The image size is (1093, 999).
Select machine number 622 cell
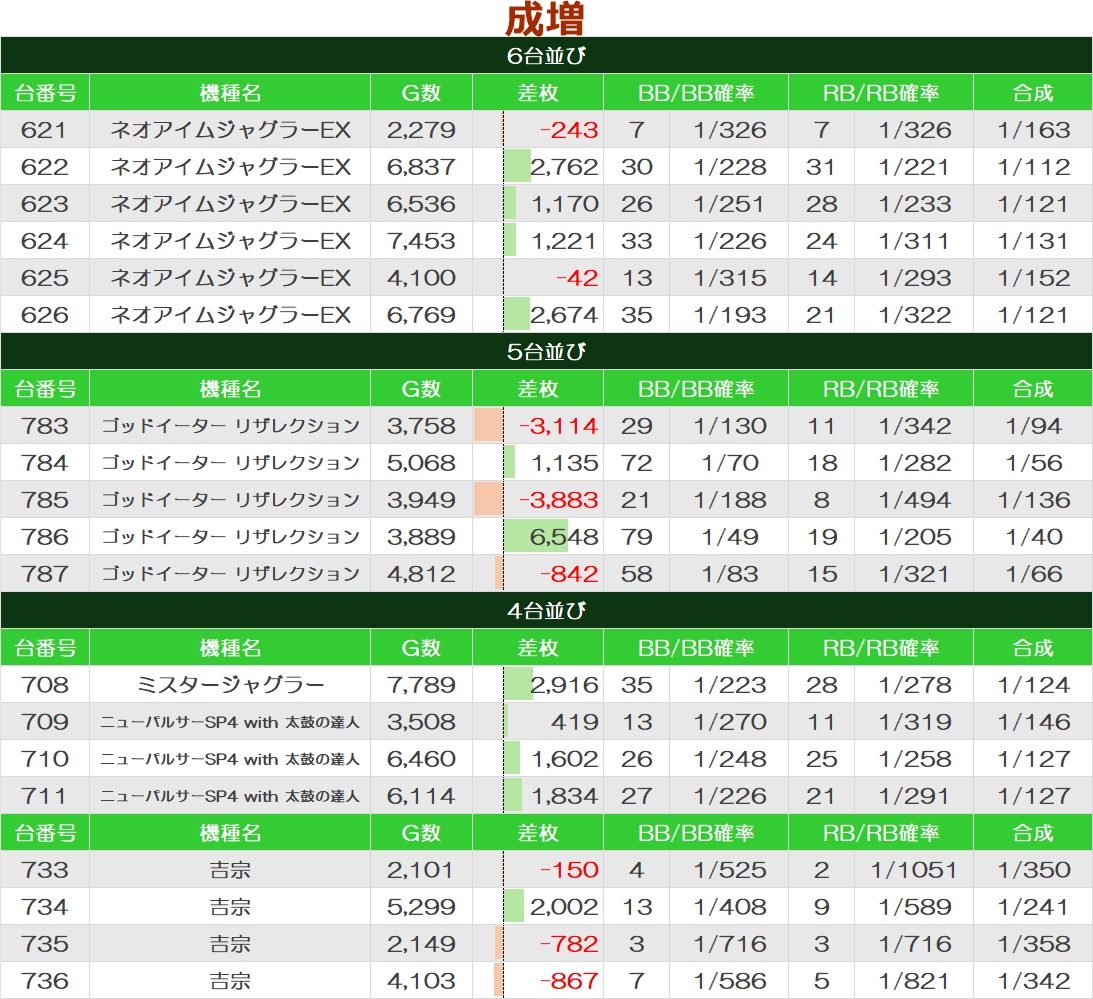(x=45, y=167)
